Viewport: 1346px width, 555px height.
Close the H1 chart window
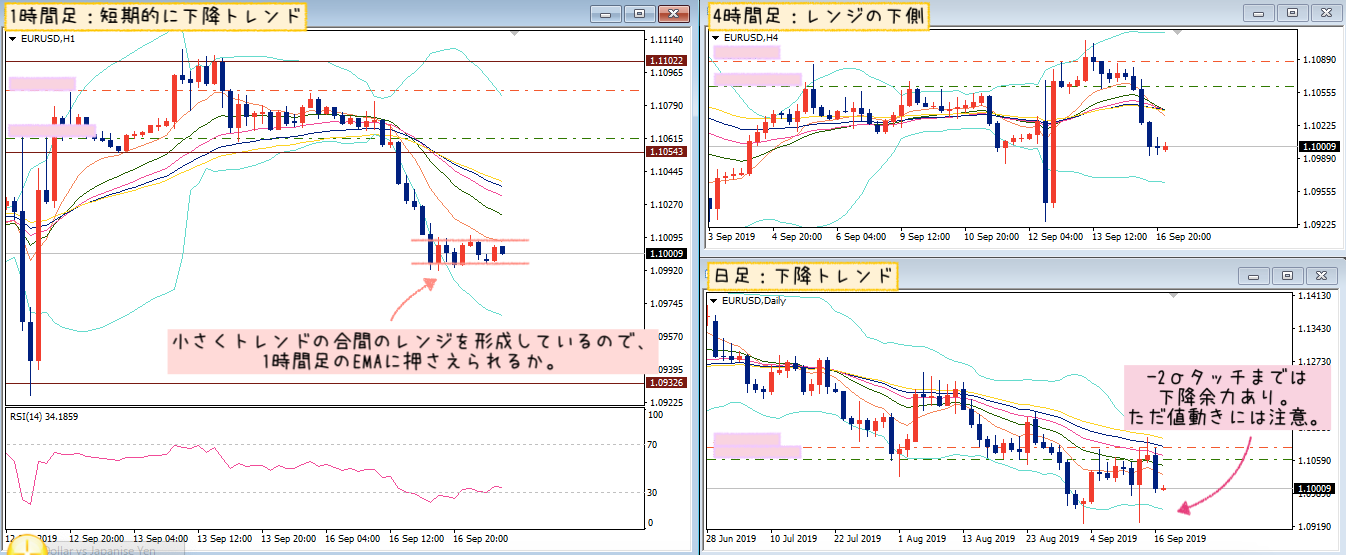674,14
